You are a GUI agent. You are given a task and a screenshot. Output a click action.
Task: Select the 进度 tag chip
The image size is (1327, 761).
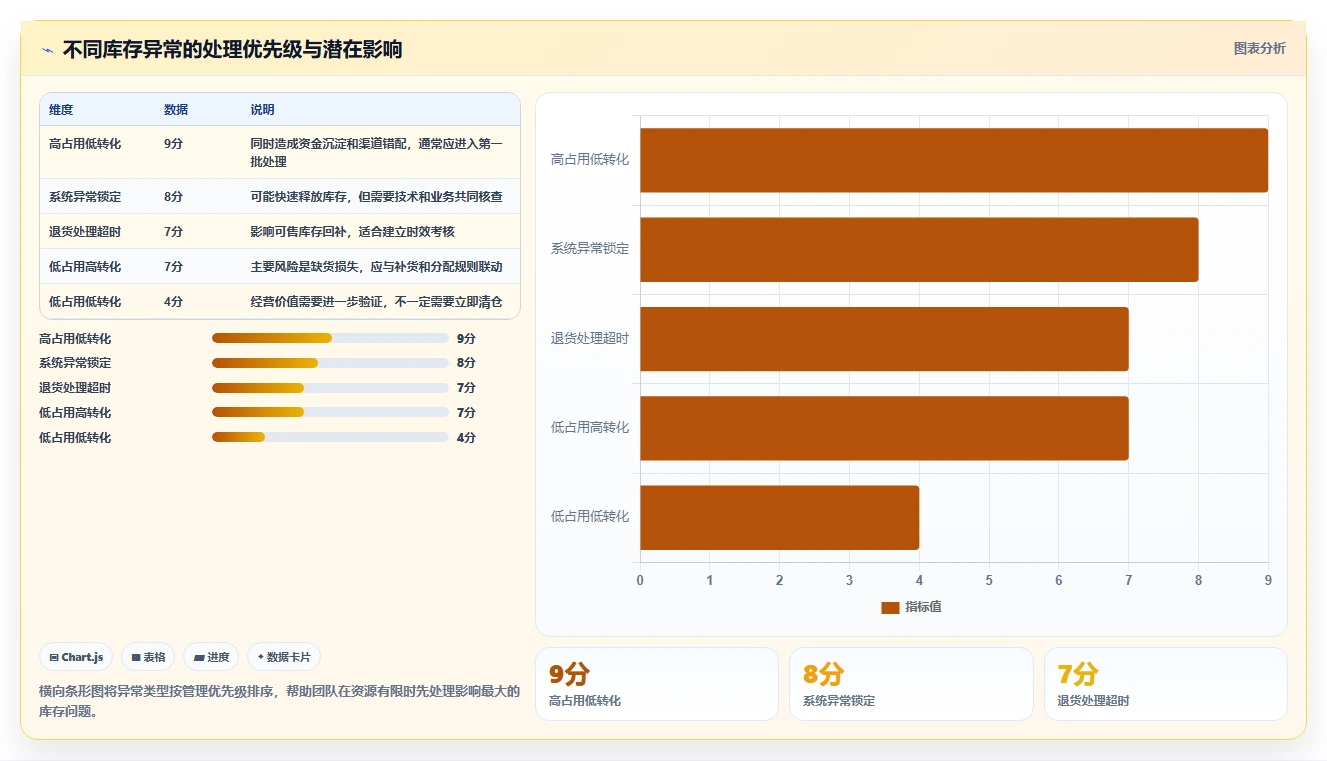(x=211, y=657)
